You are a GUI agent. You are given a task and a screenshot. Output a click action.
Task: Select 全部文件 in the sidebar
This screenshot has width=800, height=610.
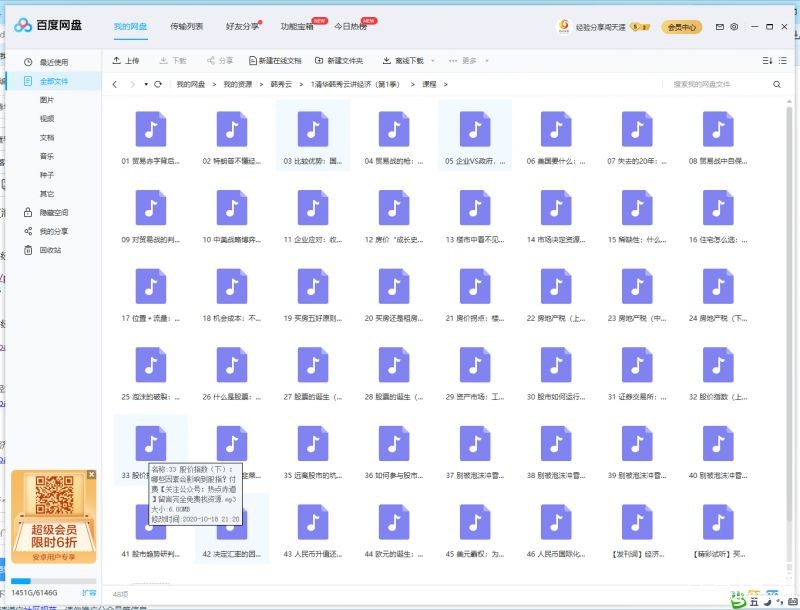(x=53, y=81)
